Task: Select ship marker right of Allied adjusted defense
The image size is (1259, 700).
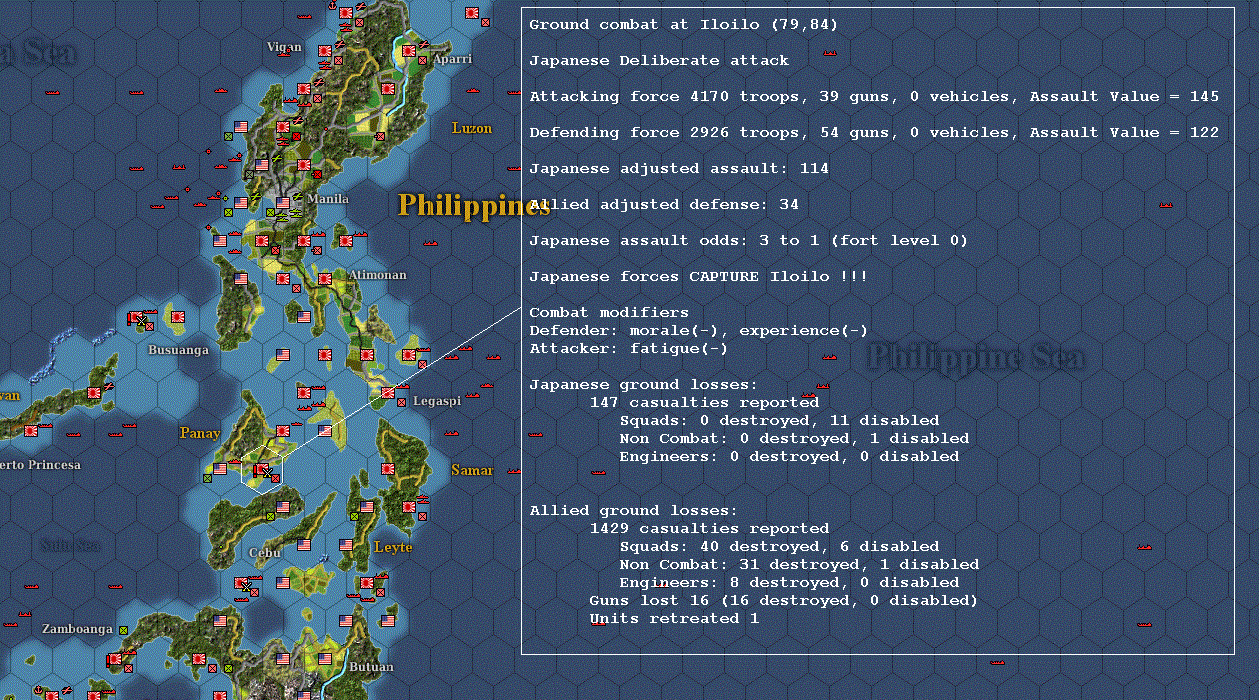Action: point(1166,205)
